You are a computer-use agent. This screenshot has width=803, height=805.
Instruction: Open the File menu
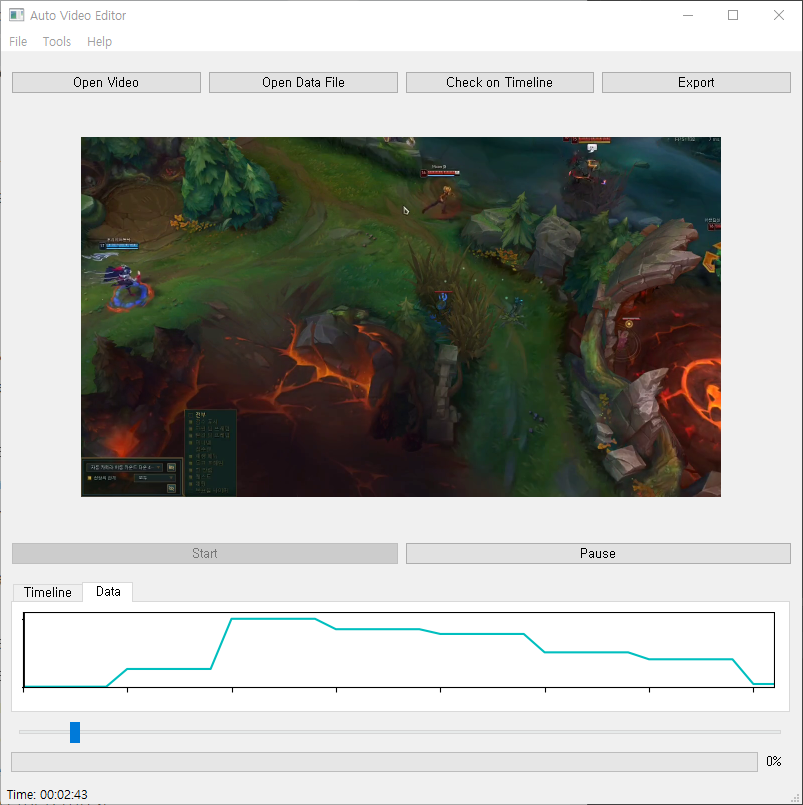17,41
